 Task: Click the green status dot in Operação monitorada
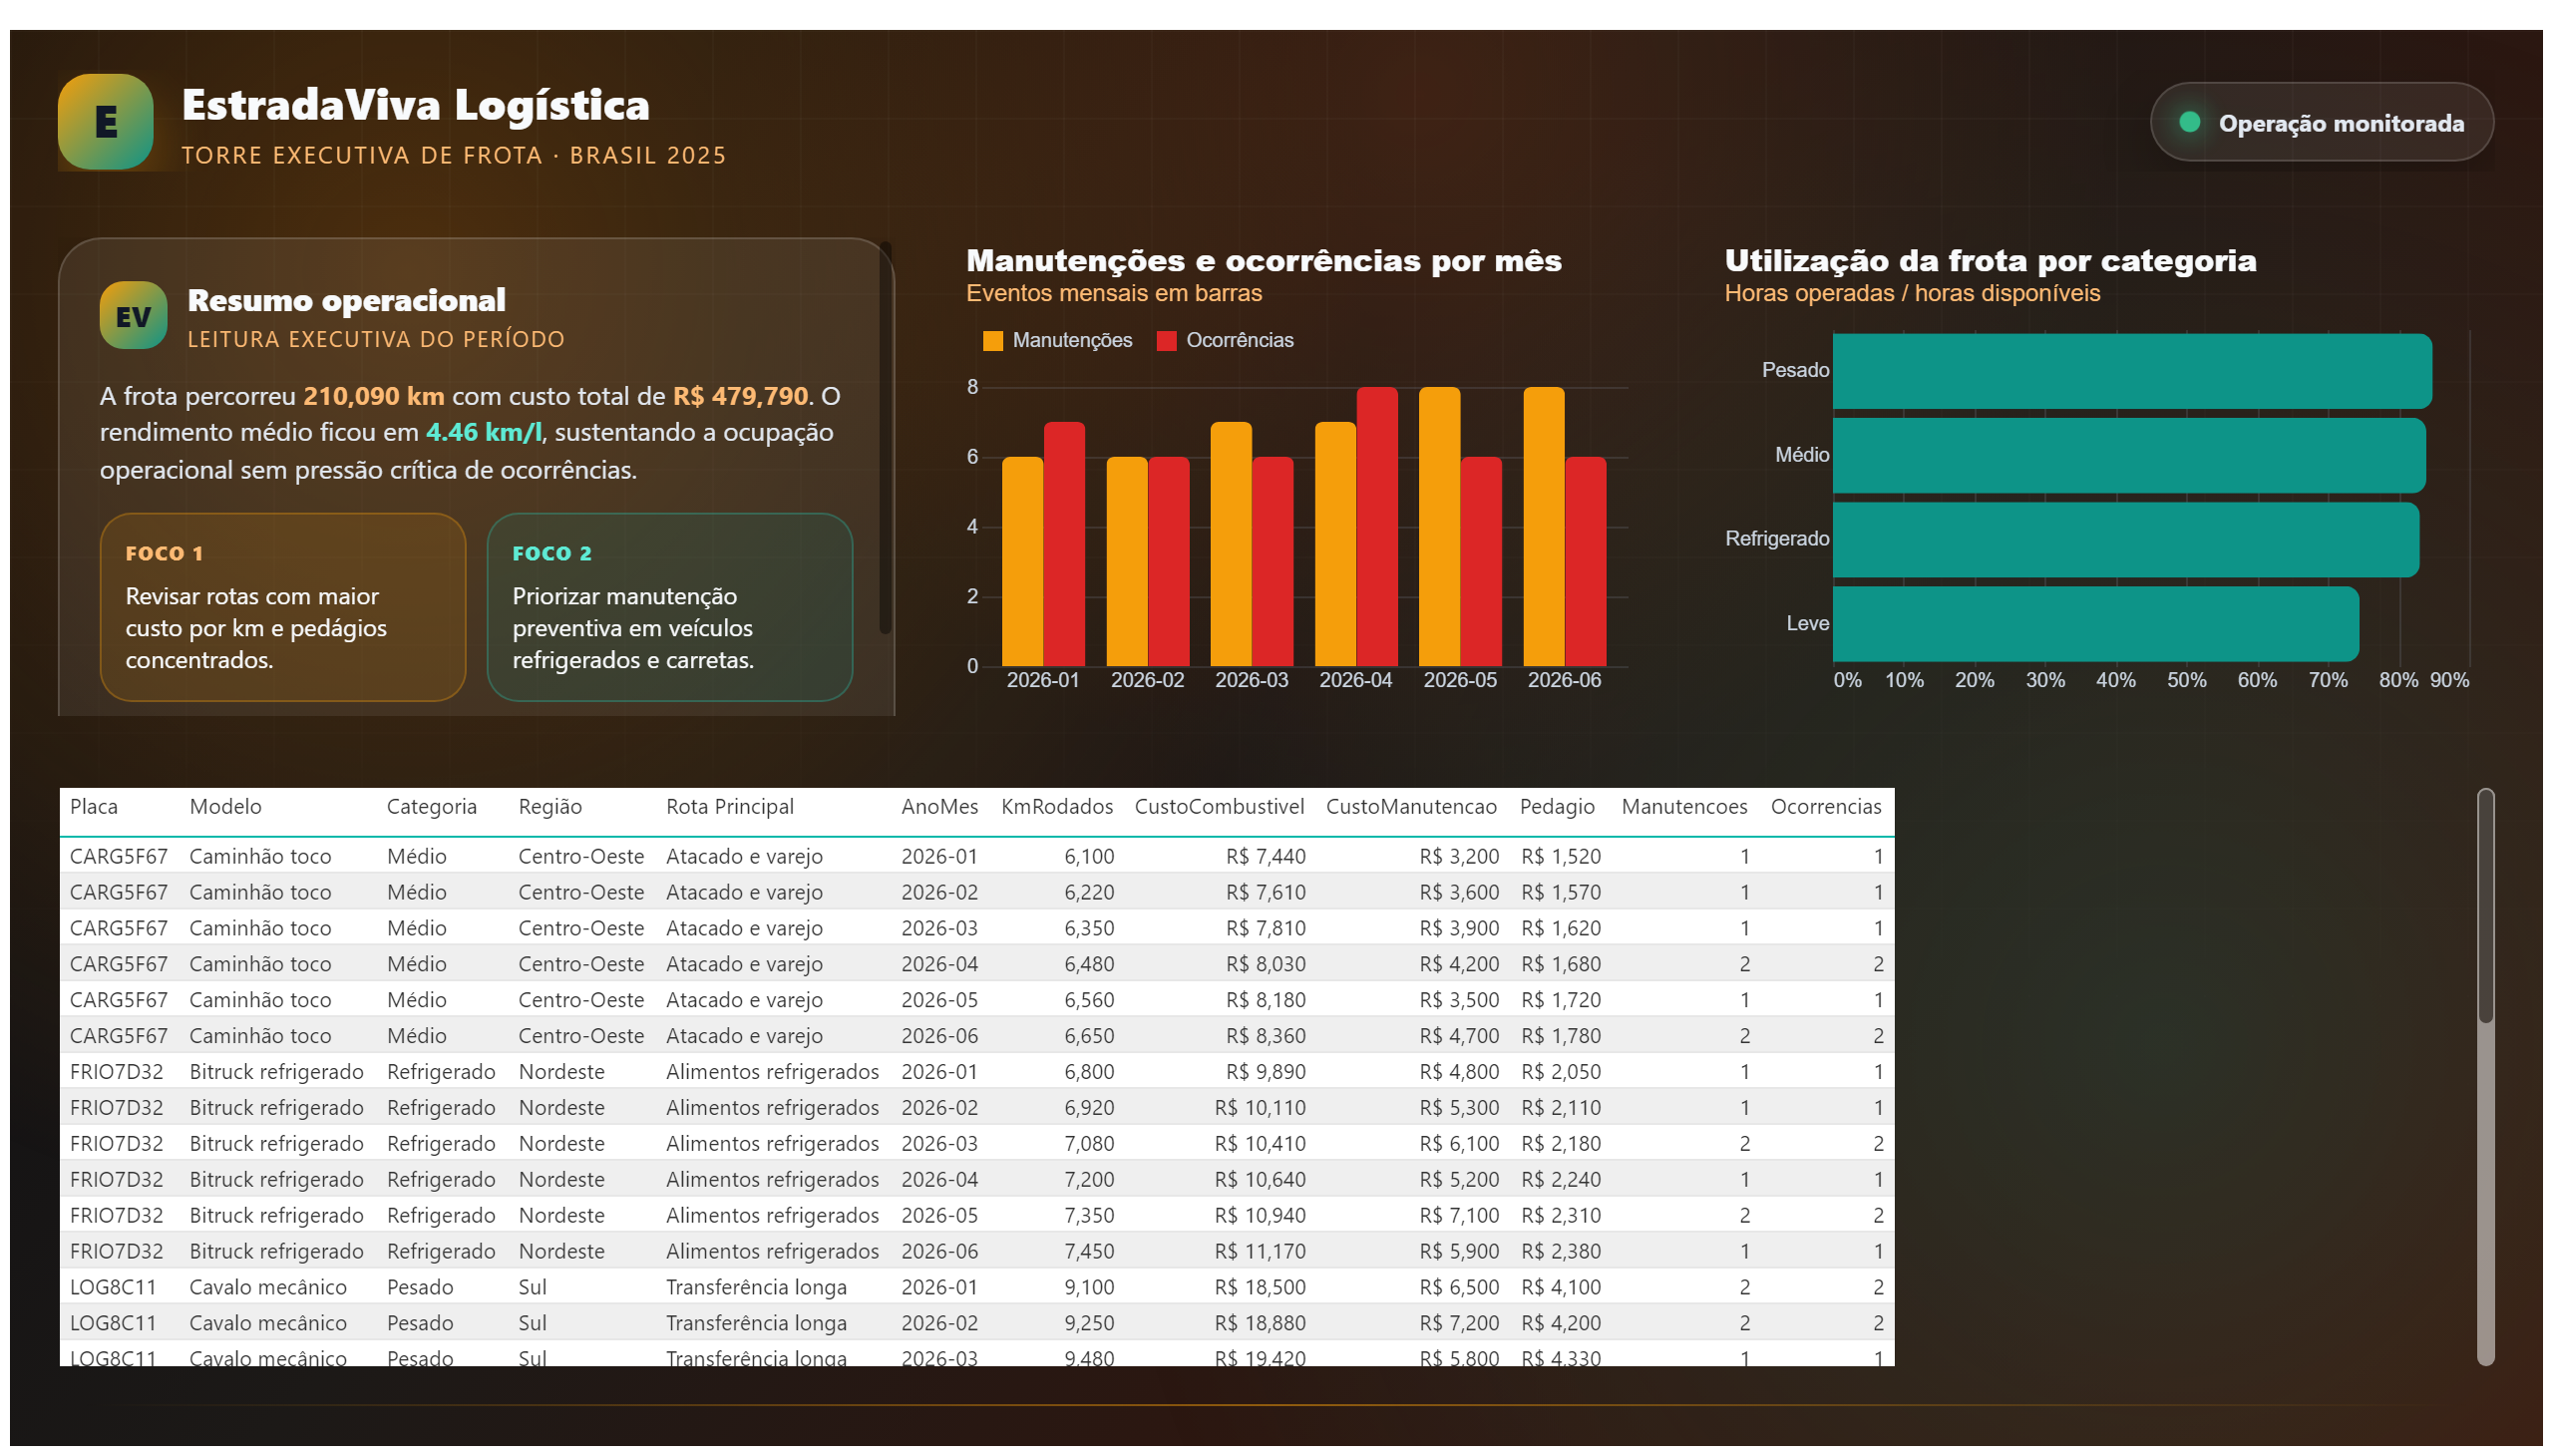pos(2187,122)
